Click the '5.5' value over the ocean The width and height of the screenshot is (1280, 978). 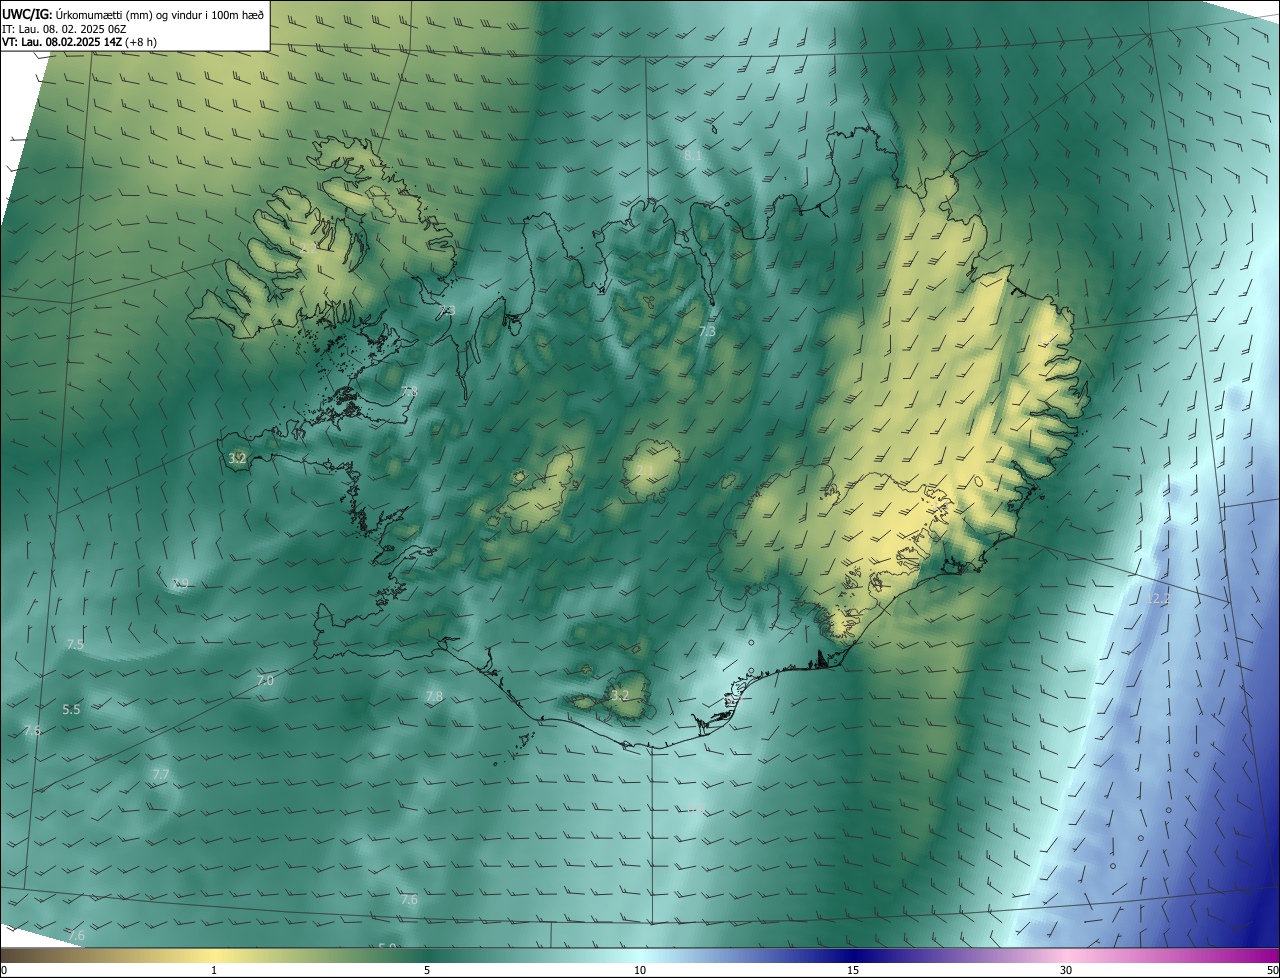[x=71, y=710]
